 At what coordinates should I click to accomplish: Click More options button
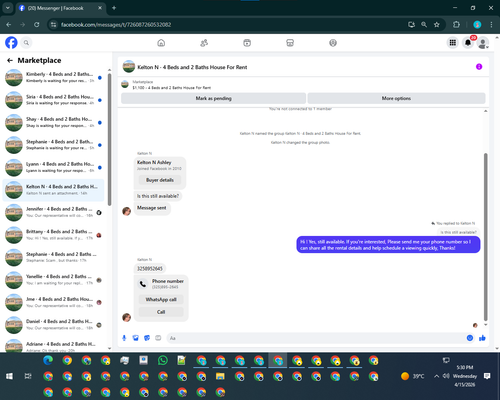click(x=396, y=98)
